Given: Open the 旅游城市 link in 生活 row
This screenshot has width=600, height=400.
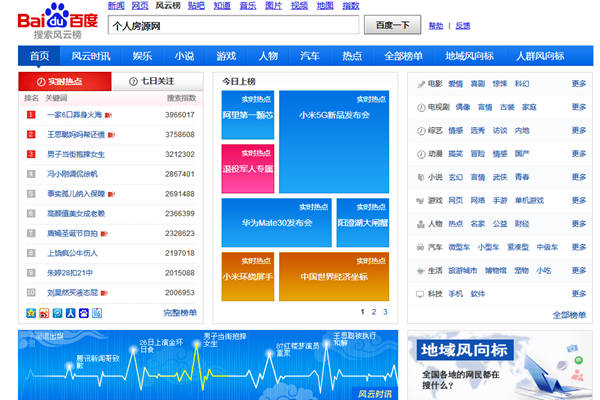Looking at the screenshot, I should (463, 271).
